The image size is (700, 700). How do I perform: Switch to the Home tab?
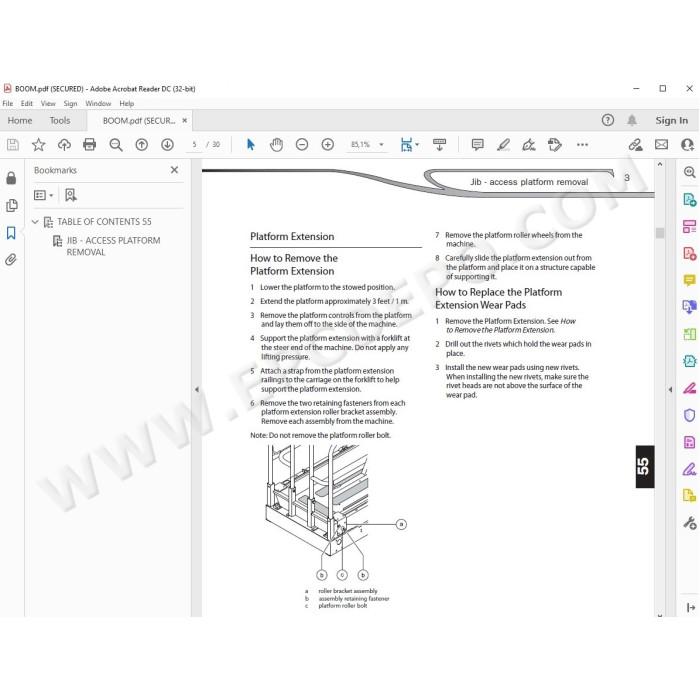click(20, 121)
